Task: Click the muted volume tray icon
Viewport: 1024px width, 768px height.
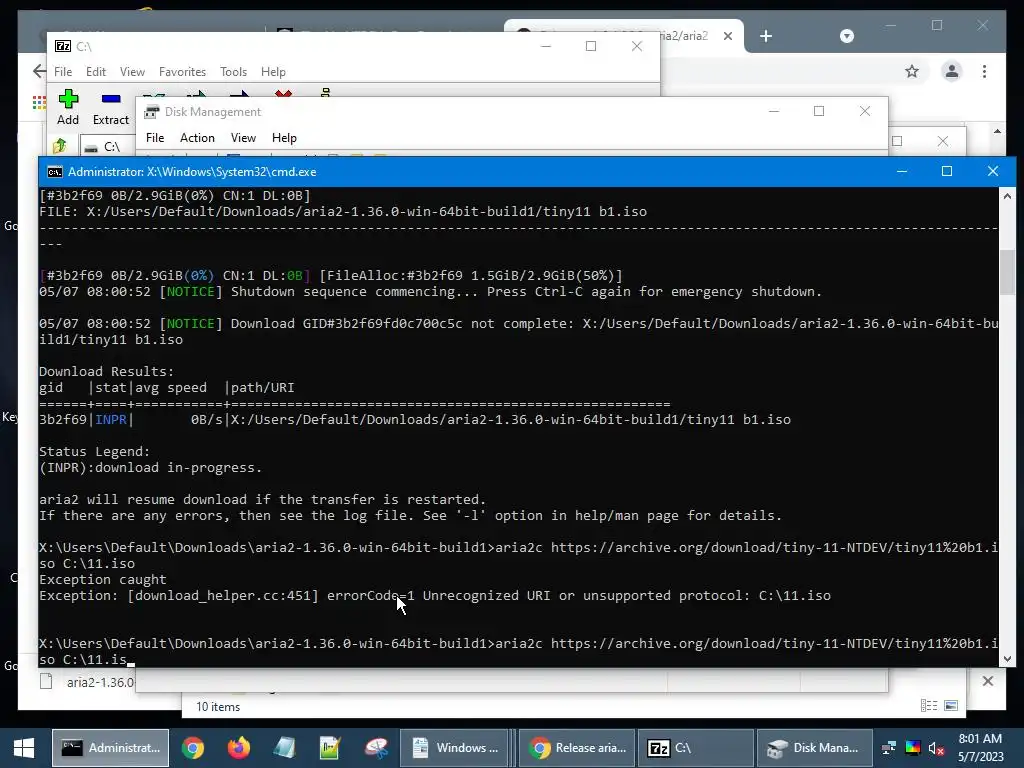Action: click(x=936, y=748)
